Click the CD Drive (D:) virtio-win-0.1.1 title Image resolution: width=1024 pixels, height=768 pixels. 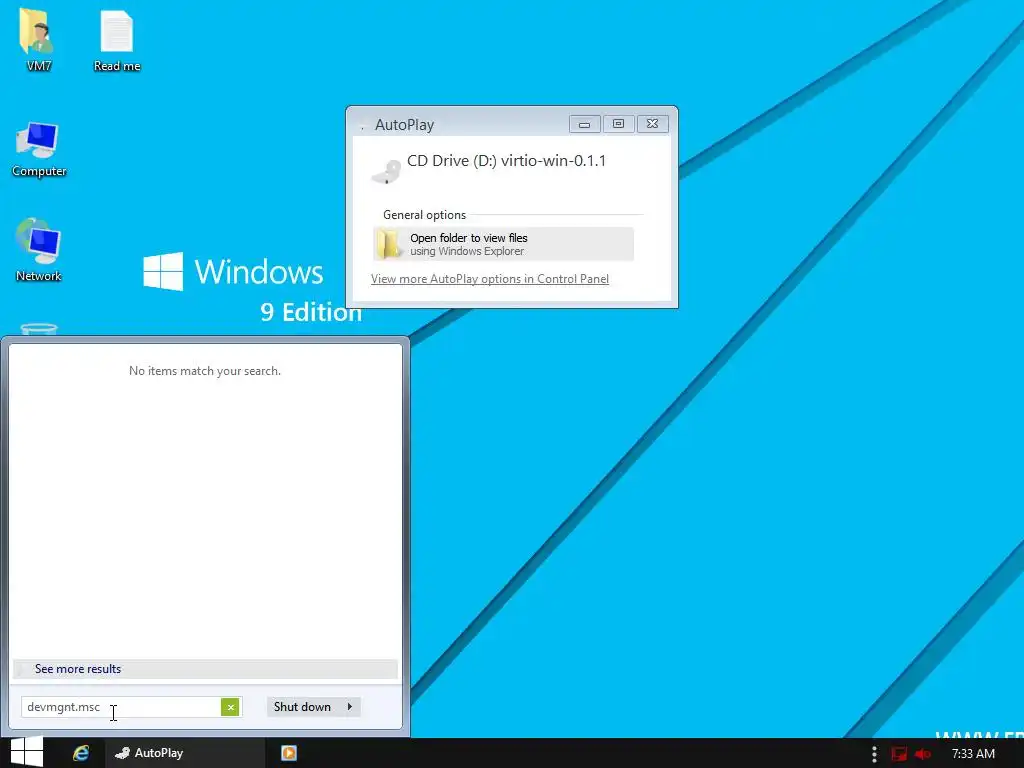coord(506,161)
